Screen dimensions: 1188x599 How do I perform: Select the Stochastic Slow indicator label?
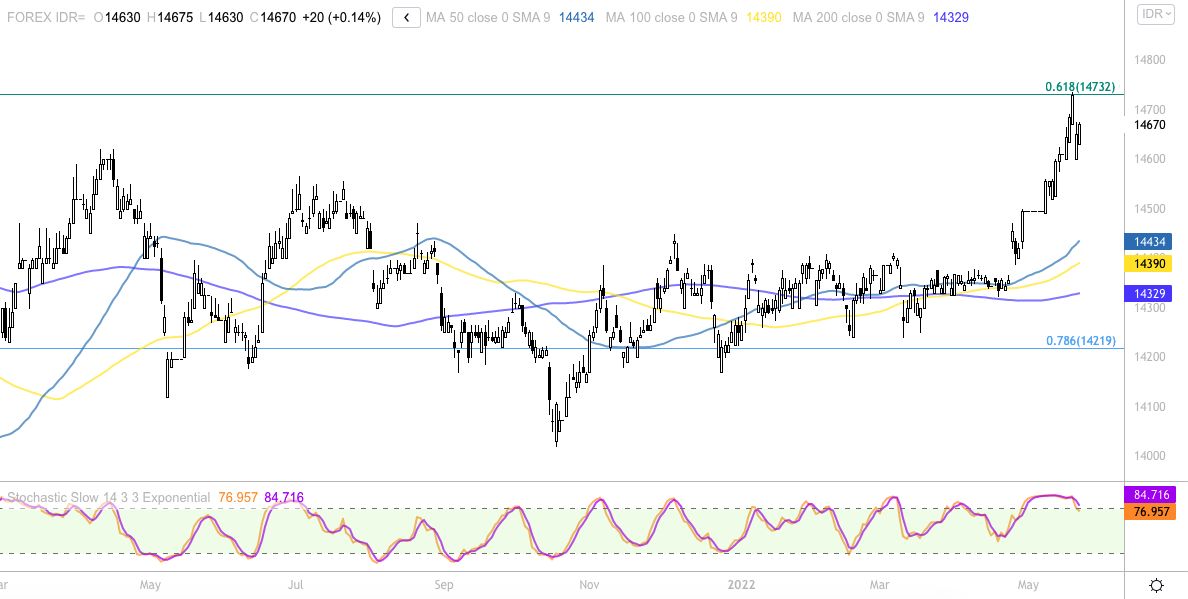pos(109,497)
